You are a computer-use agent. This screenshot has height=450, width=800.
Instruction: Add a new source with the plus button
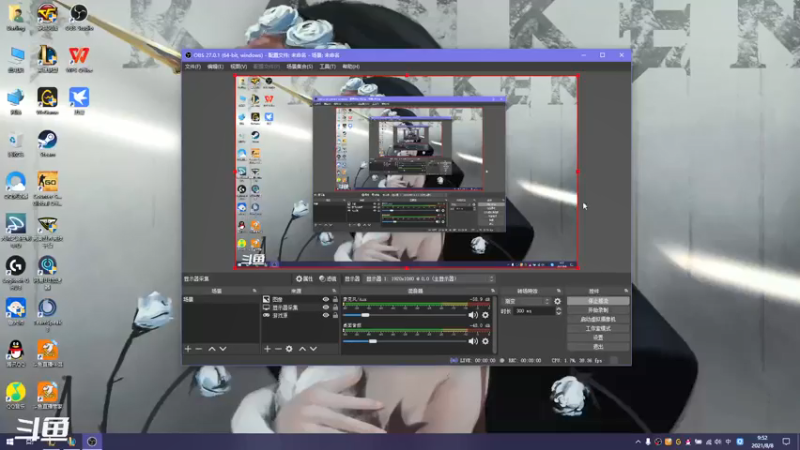tap(267, 349)
